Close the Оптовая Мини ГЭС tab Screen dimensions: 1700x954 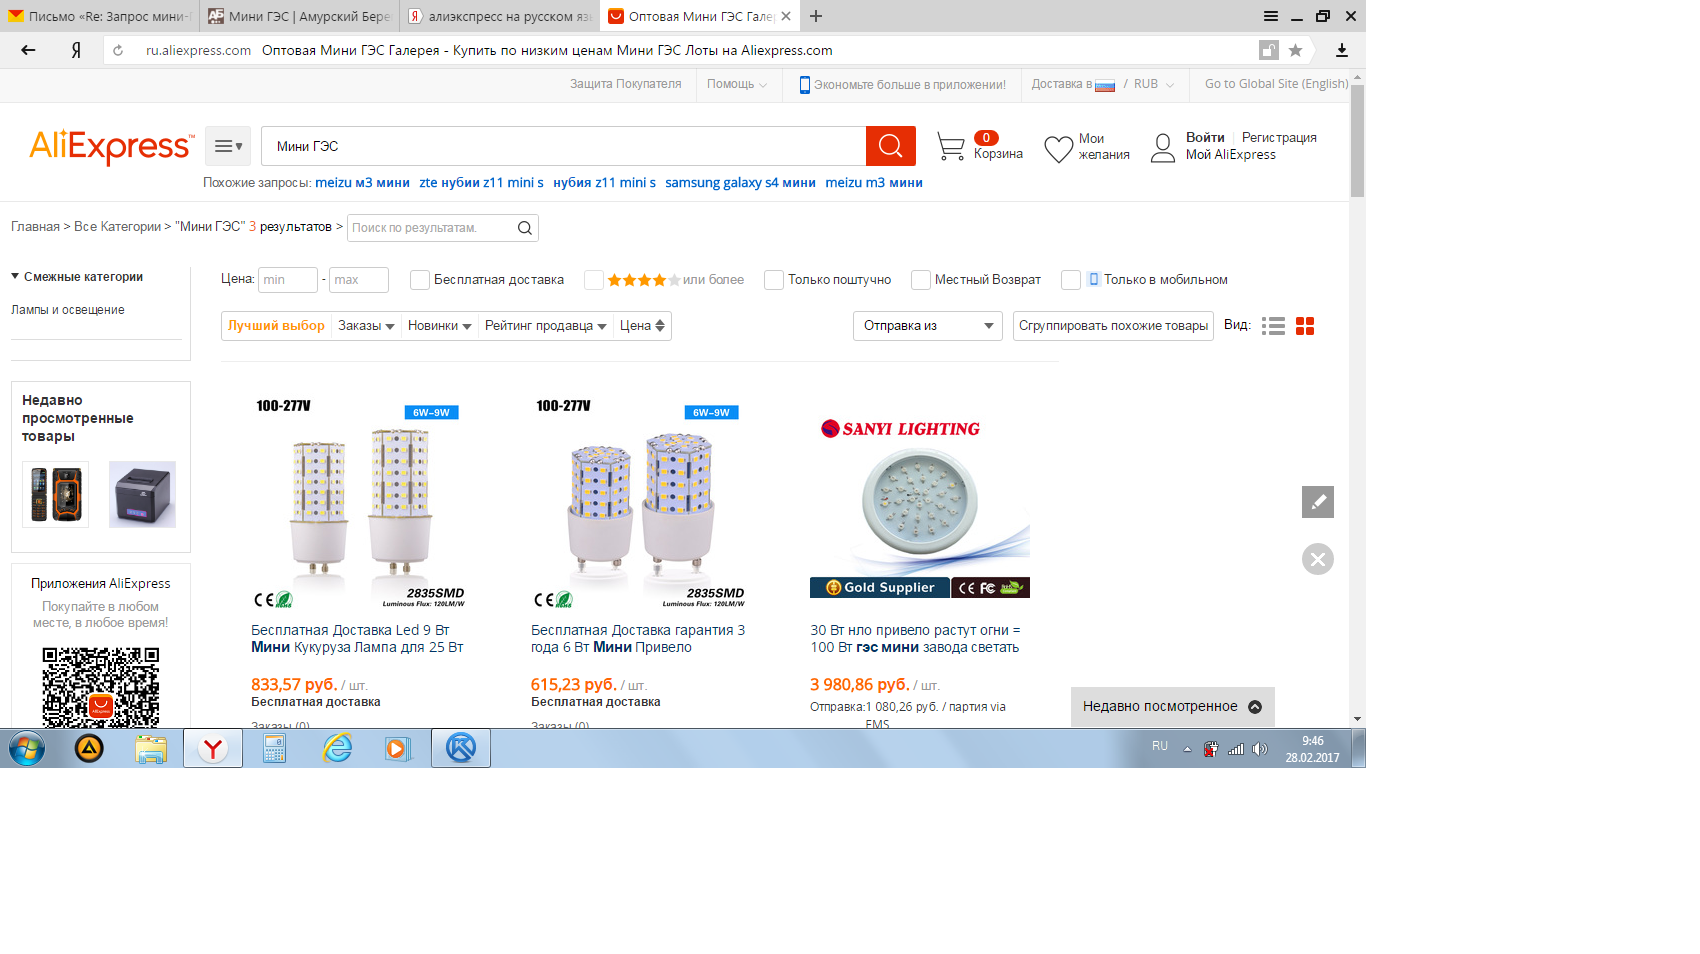786,16
